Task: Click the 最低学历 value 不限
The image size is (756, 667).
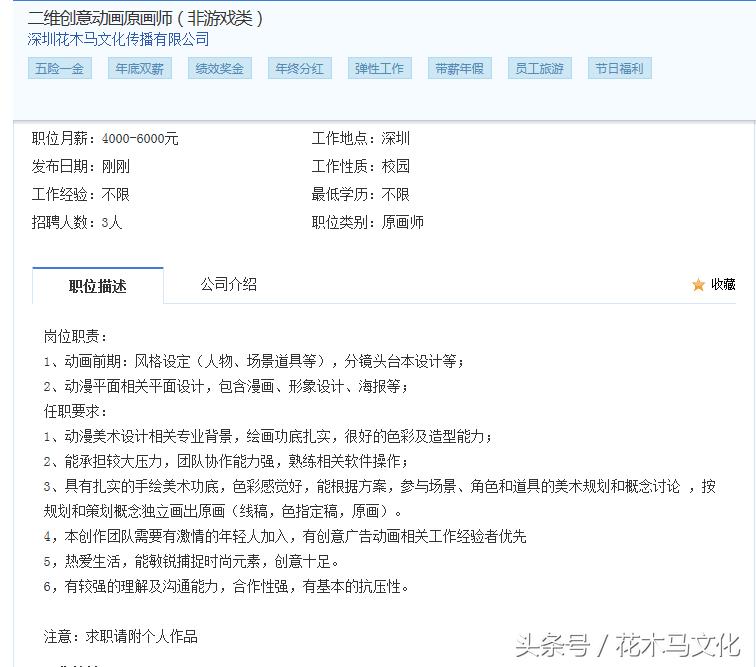Action: click(395, 194)
